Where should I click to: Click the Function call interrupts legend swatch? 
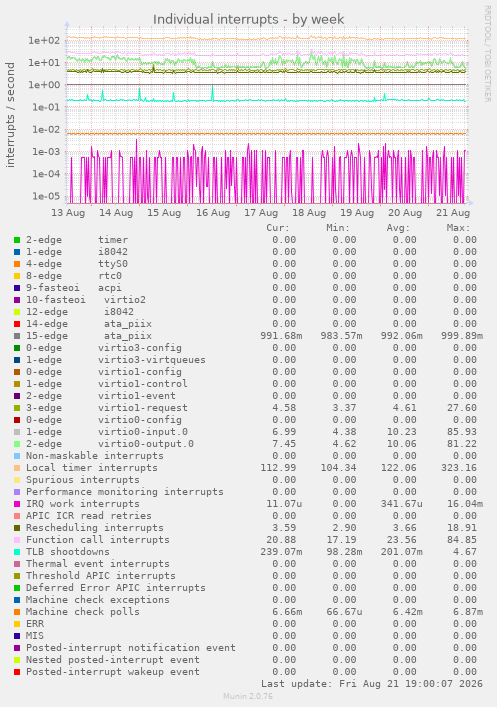(x=17, y=540)
